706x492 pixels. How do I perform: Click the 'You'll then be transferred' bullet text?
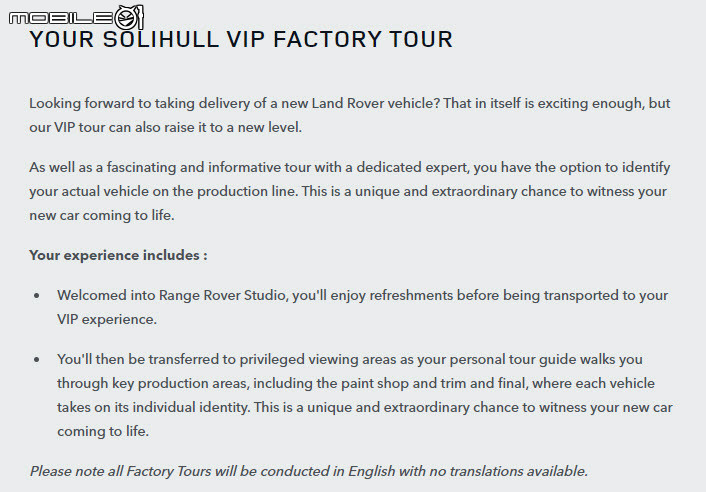point(365,395)
